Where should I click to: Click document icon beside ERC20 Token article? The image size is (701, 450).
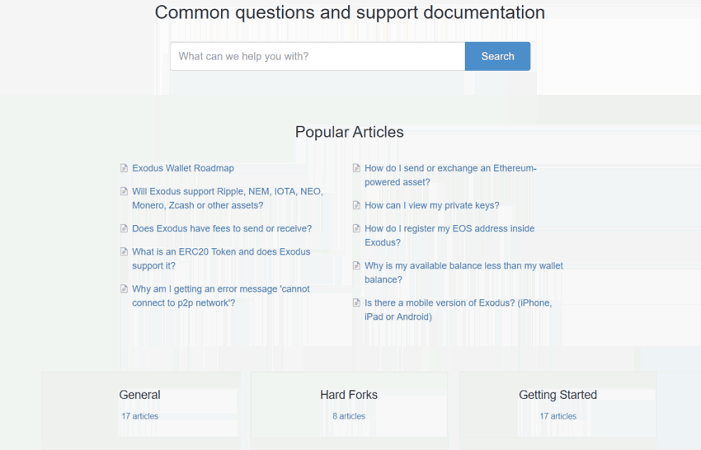point(124,252)
